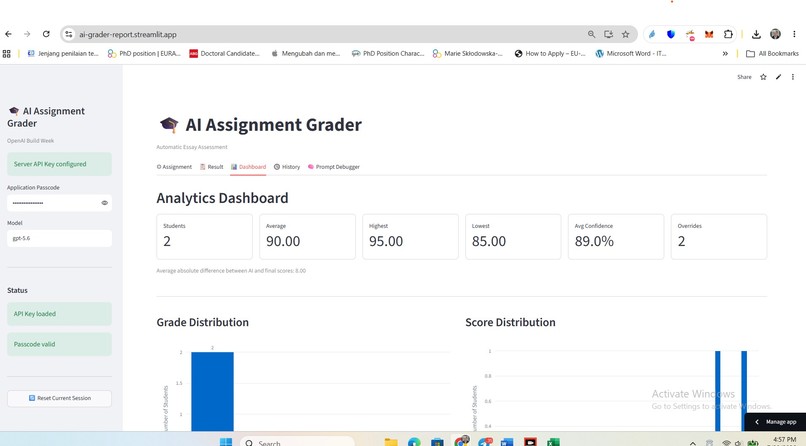Open the Extensions puzzle-piece menu
The height and width of the screenshot is (446, 806).
click(728, 34)
